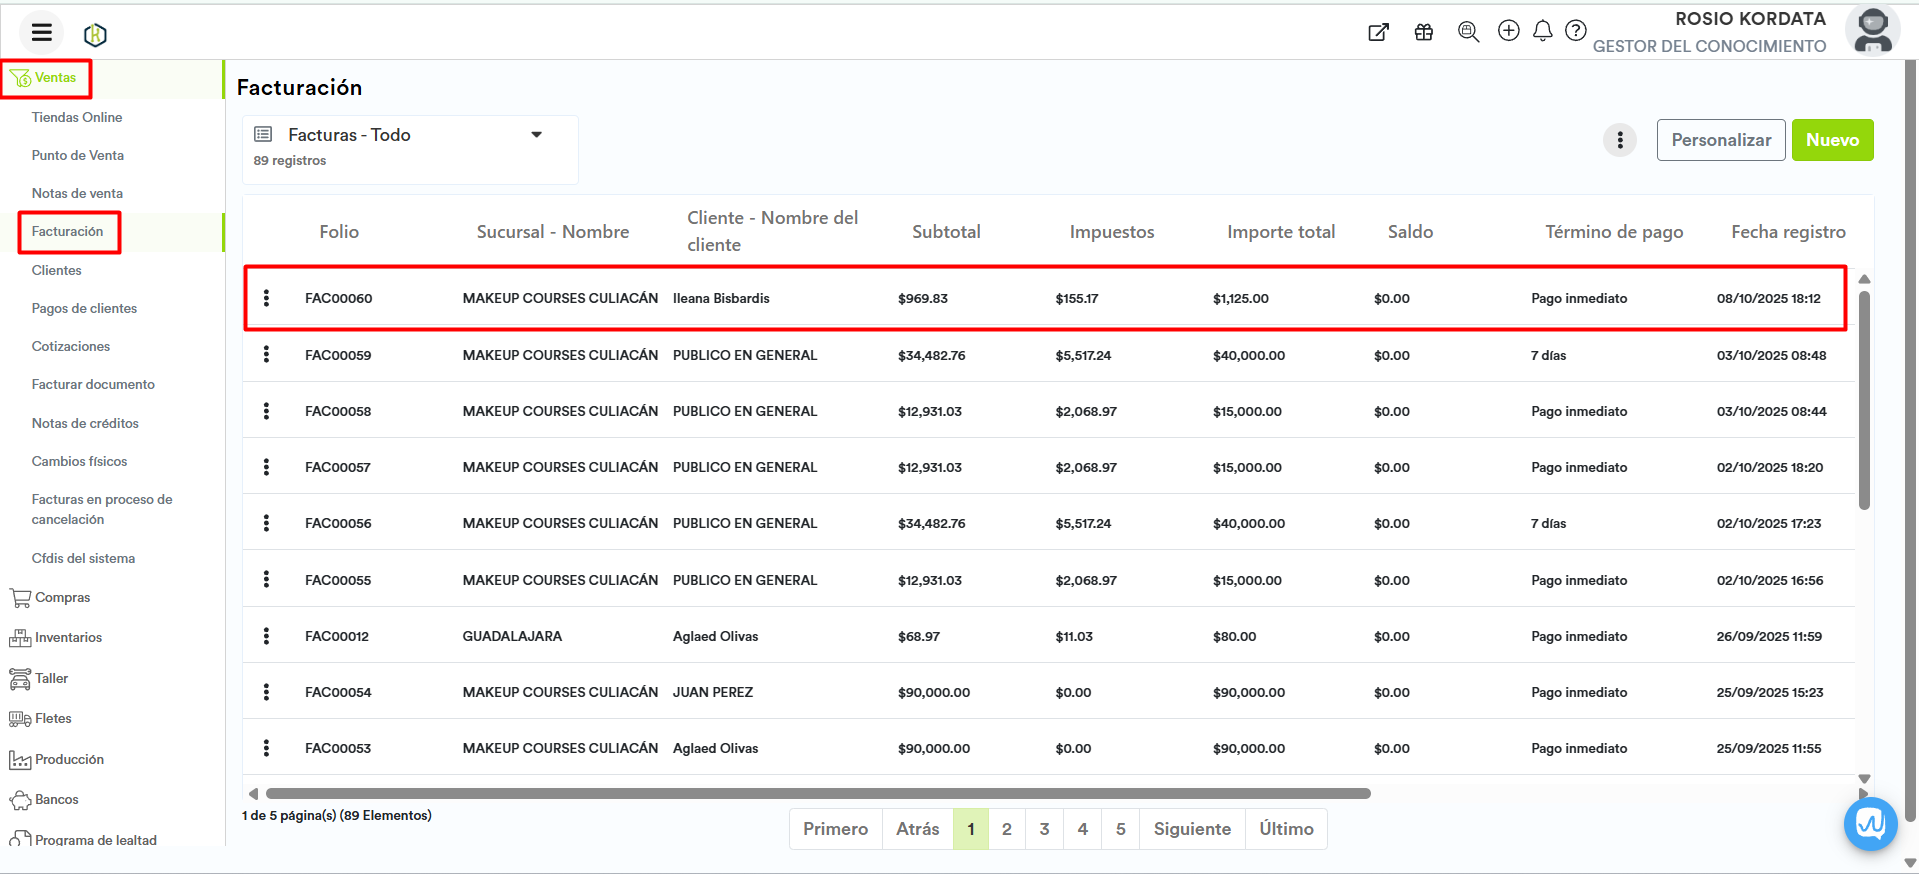Viewport: 1919px width, 874px height.
Task: Sort by Importe total column header
Action: coord(1280,232)
